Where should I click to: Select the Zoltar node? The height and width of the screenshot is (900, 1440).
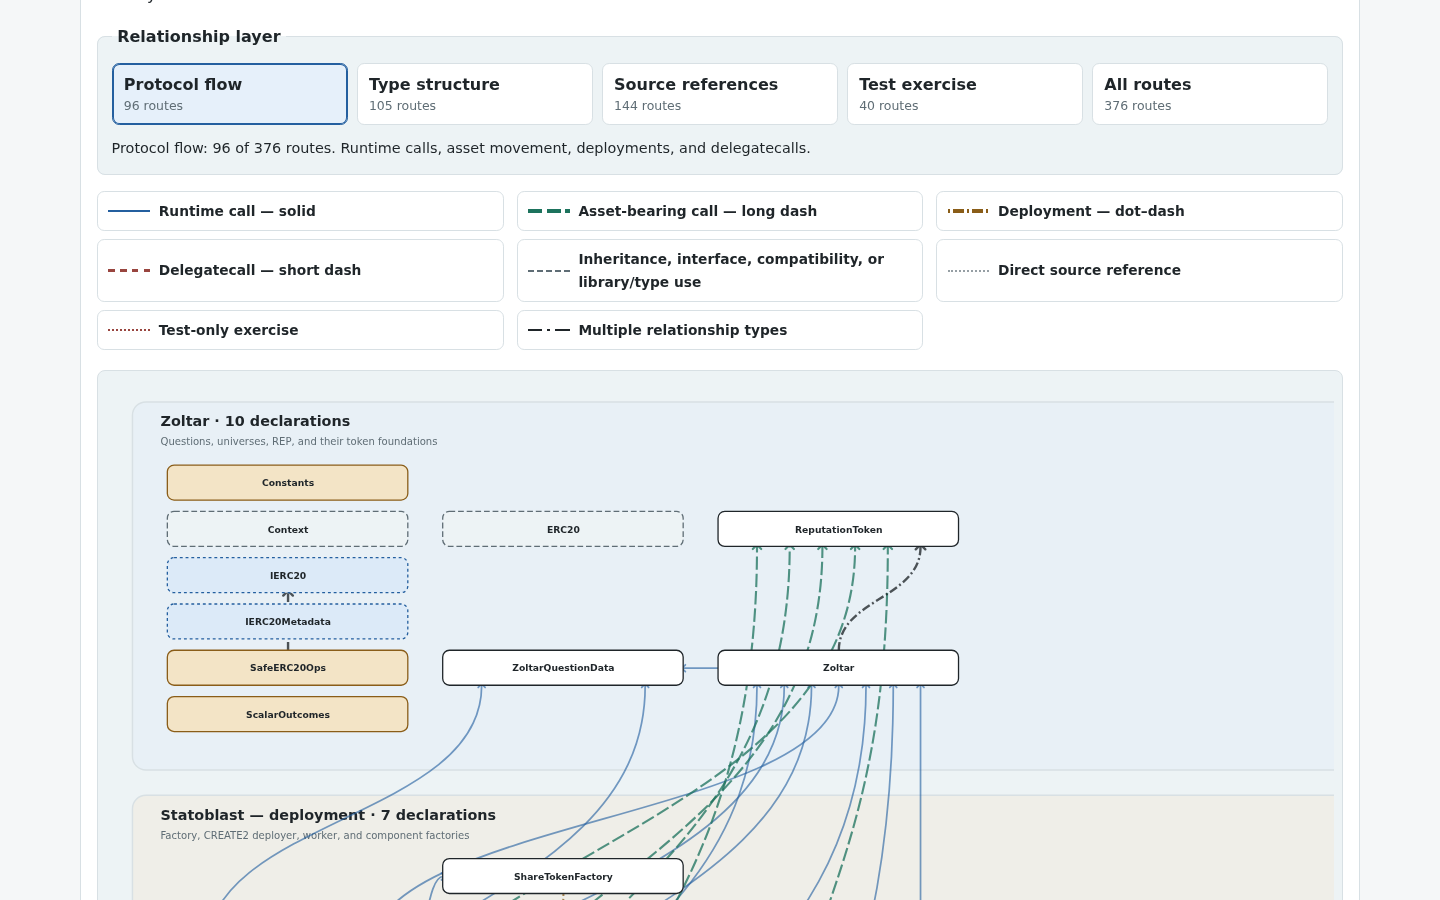[838, 668]
